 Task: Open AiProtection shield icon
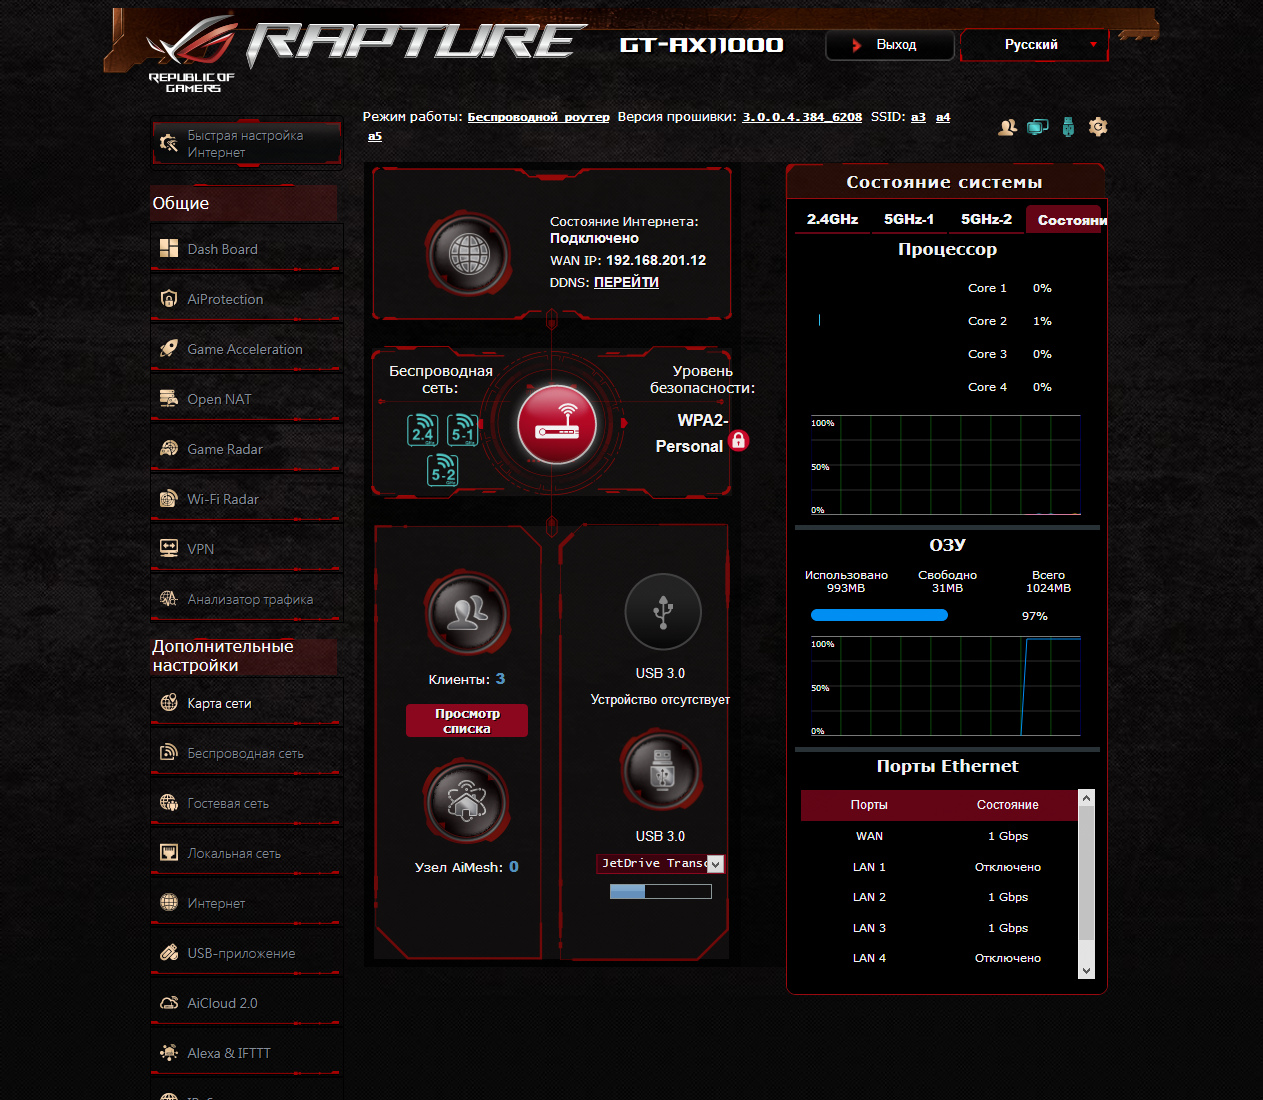(x=169, y=299)
